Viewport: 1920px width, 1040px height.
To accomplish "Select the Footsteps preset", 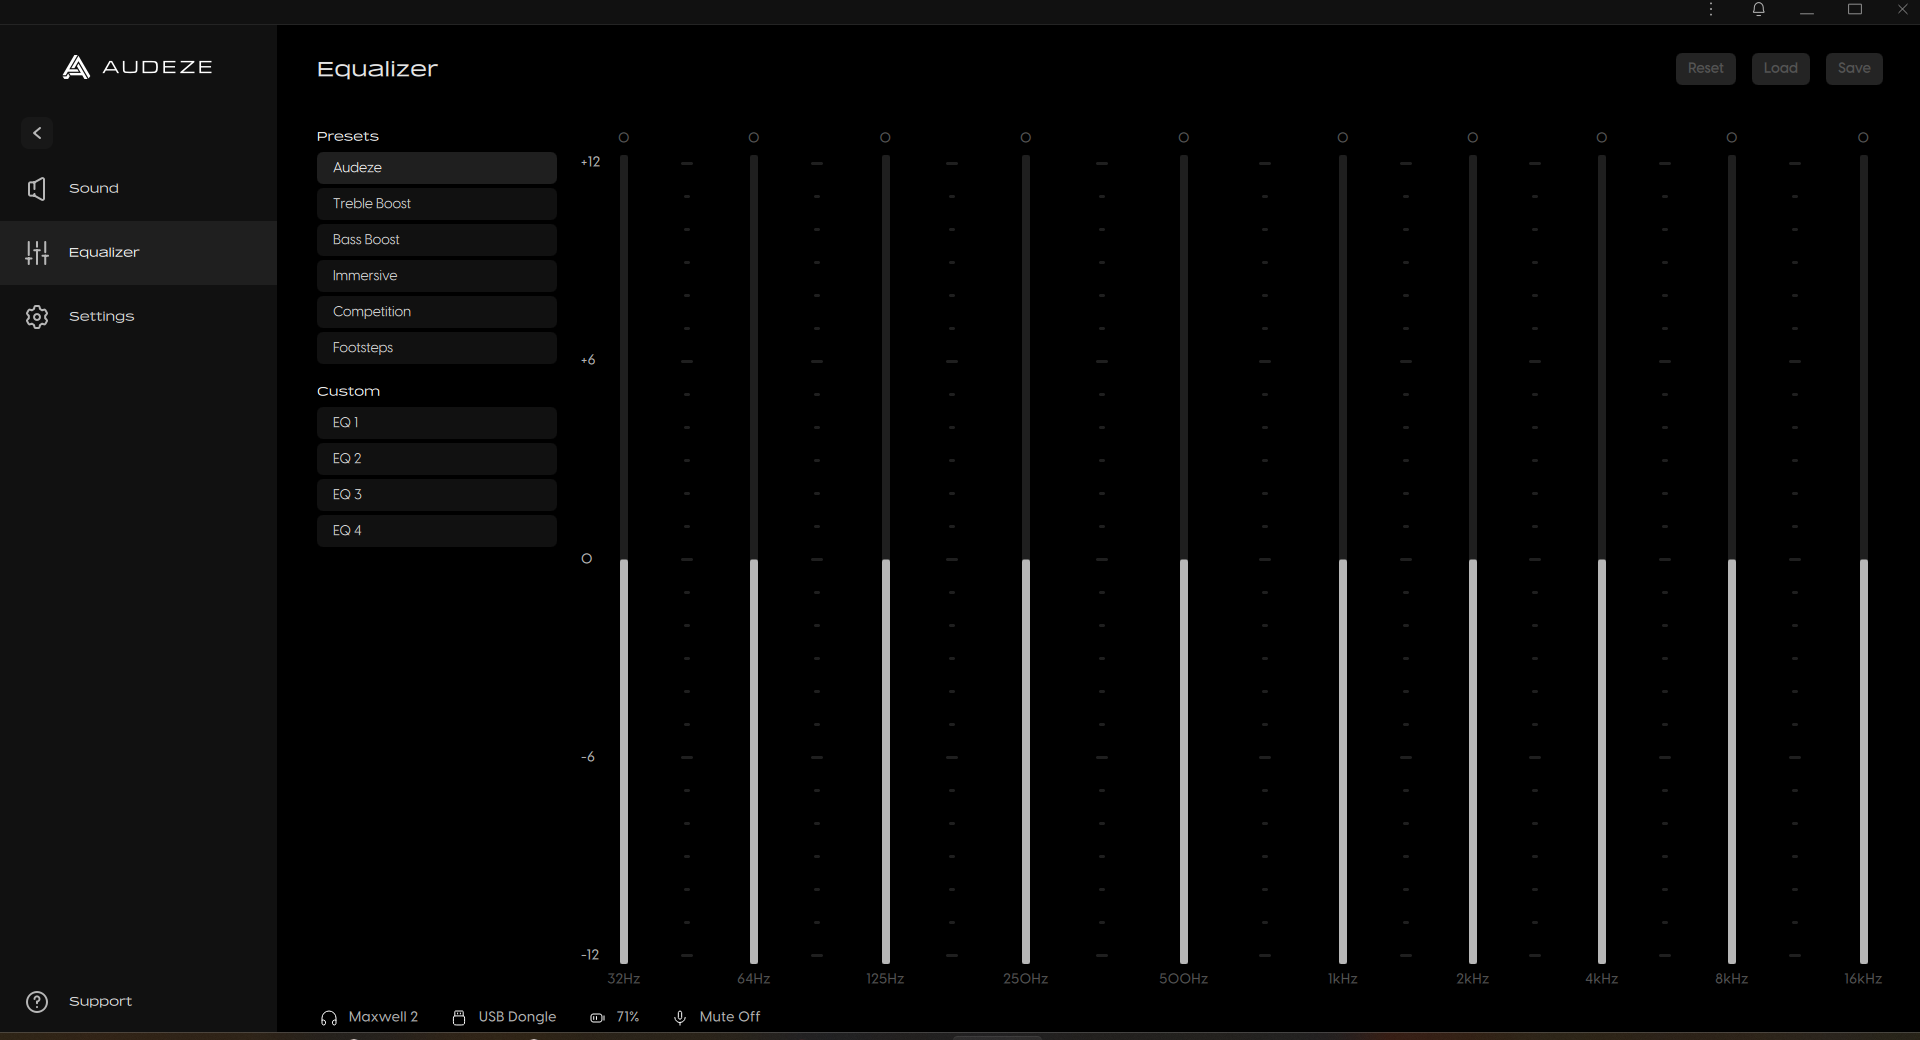I will (x=436, y=347).
